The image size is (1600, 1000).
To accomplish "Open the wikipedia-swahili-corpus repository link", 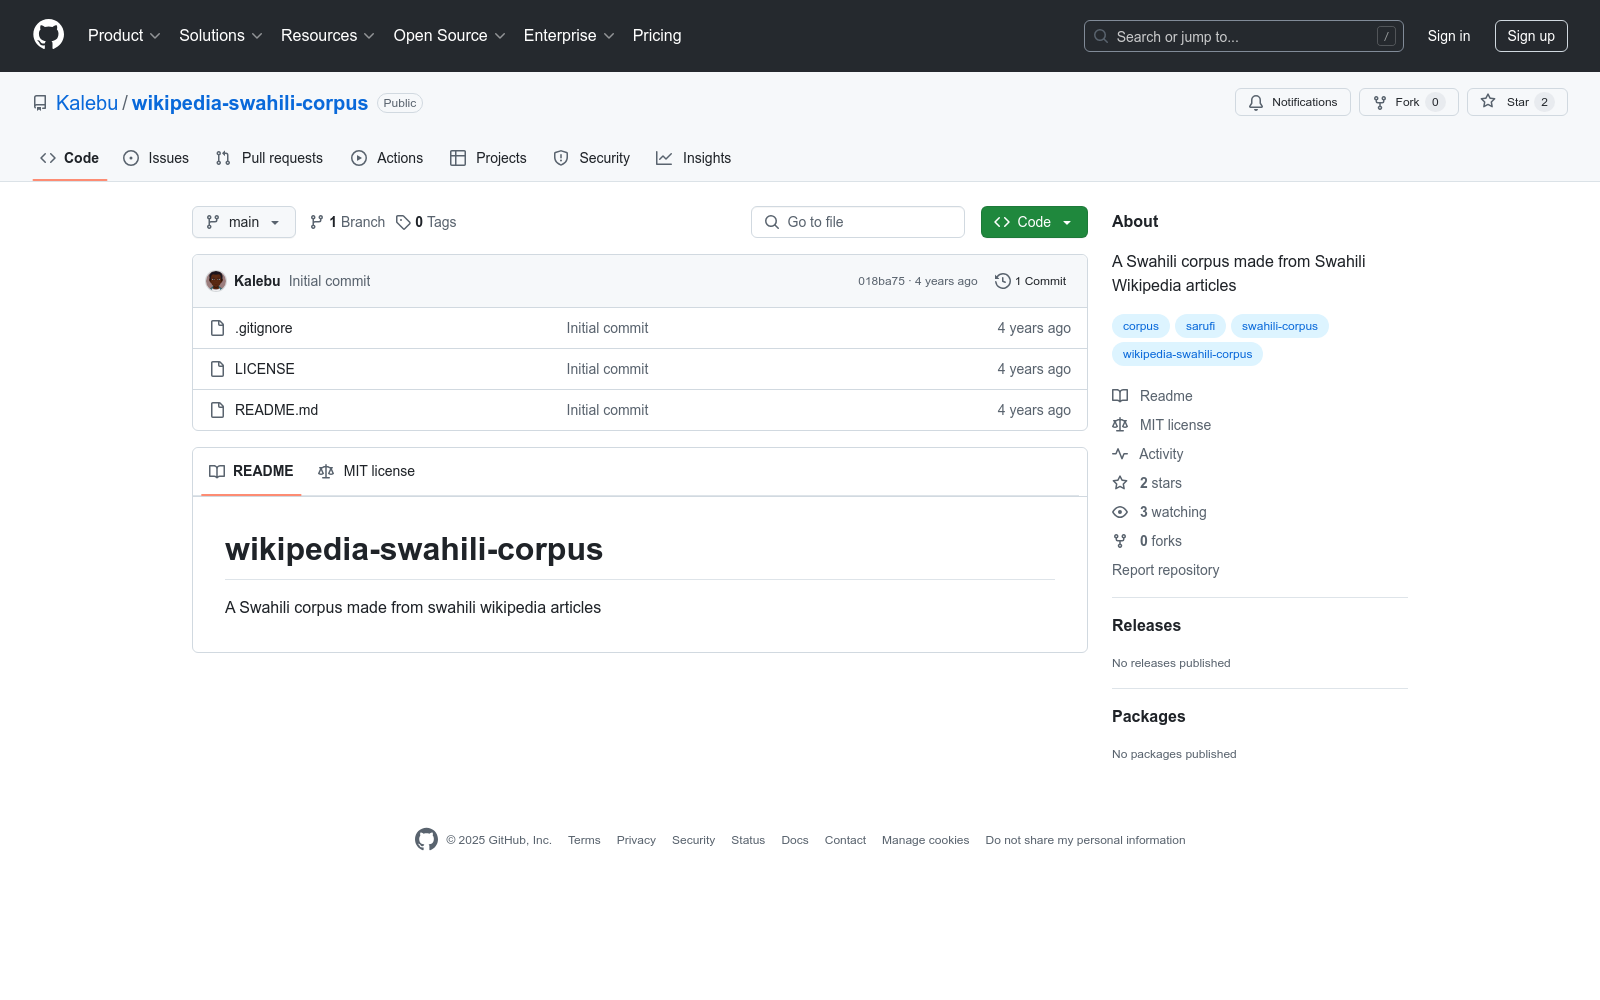I will tap(250, 103).
